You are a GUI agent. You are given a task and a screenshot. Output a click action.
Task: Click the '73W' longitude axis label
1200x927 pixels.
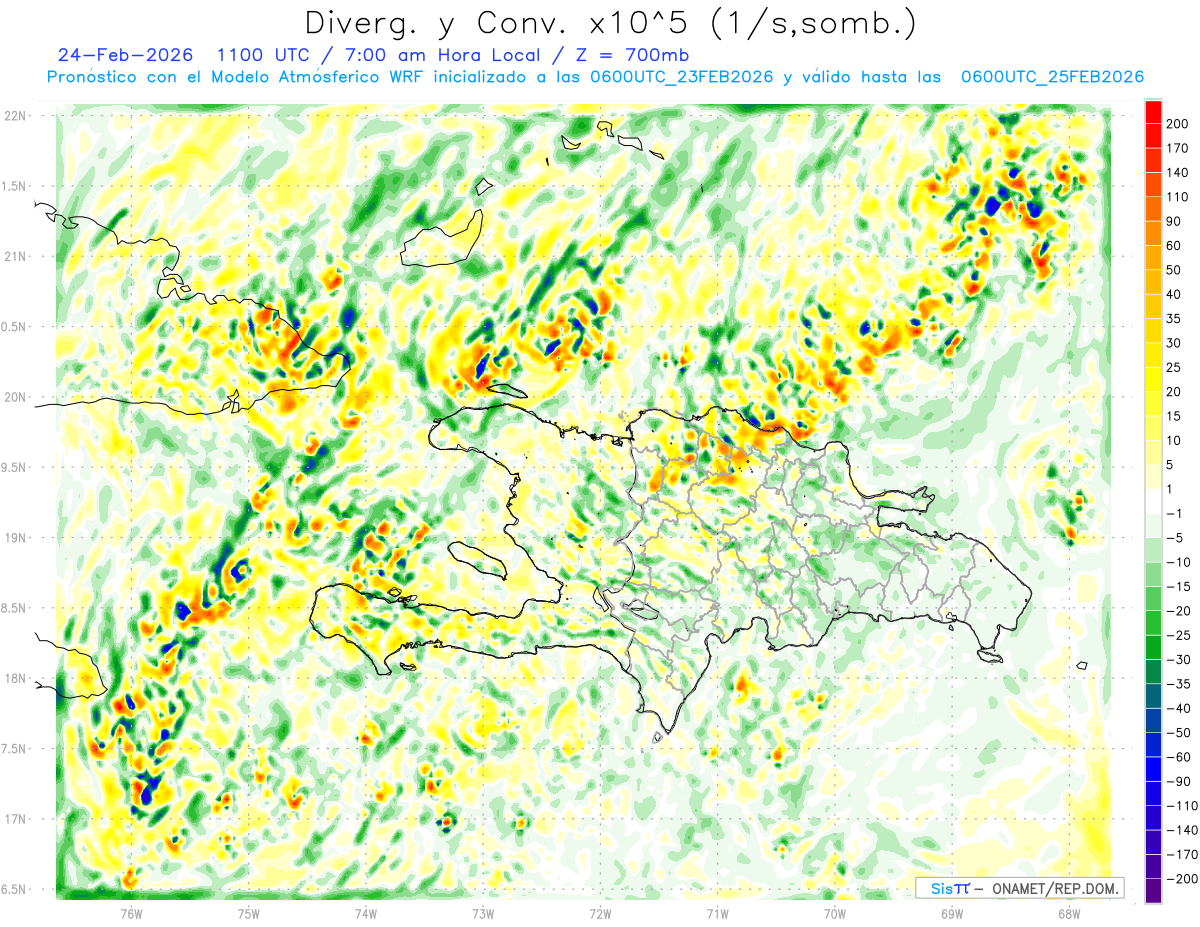point(483,913)
